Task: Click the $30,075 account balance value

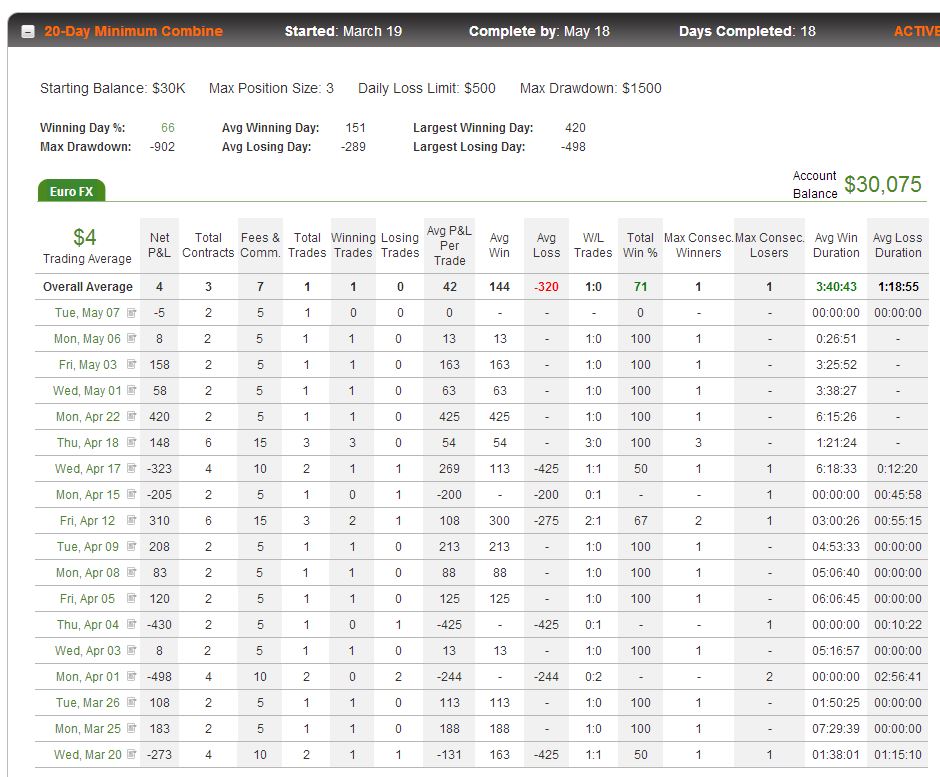Action: [x=882, y=184]
